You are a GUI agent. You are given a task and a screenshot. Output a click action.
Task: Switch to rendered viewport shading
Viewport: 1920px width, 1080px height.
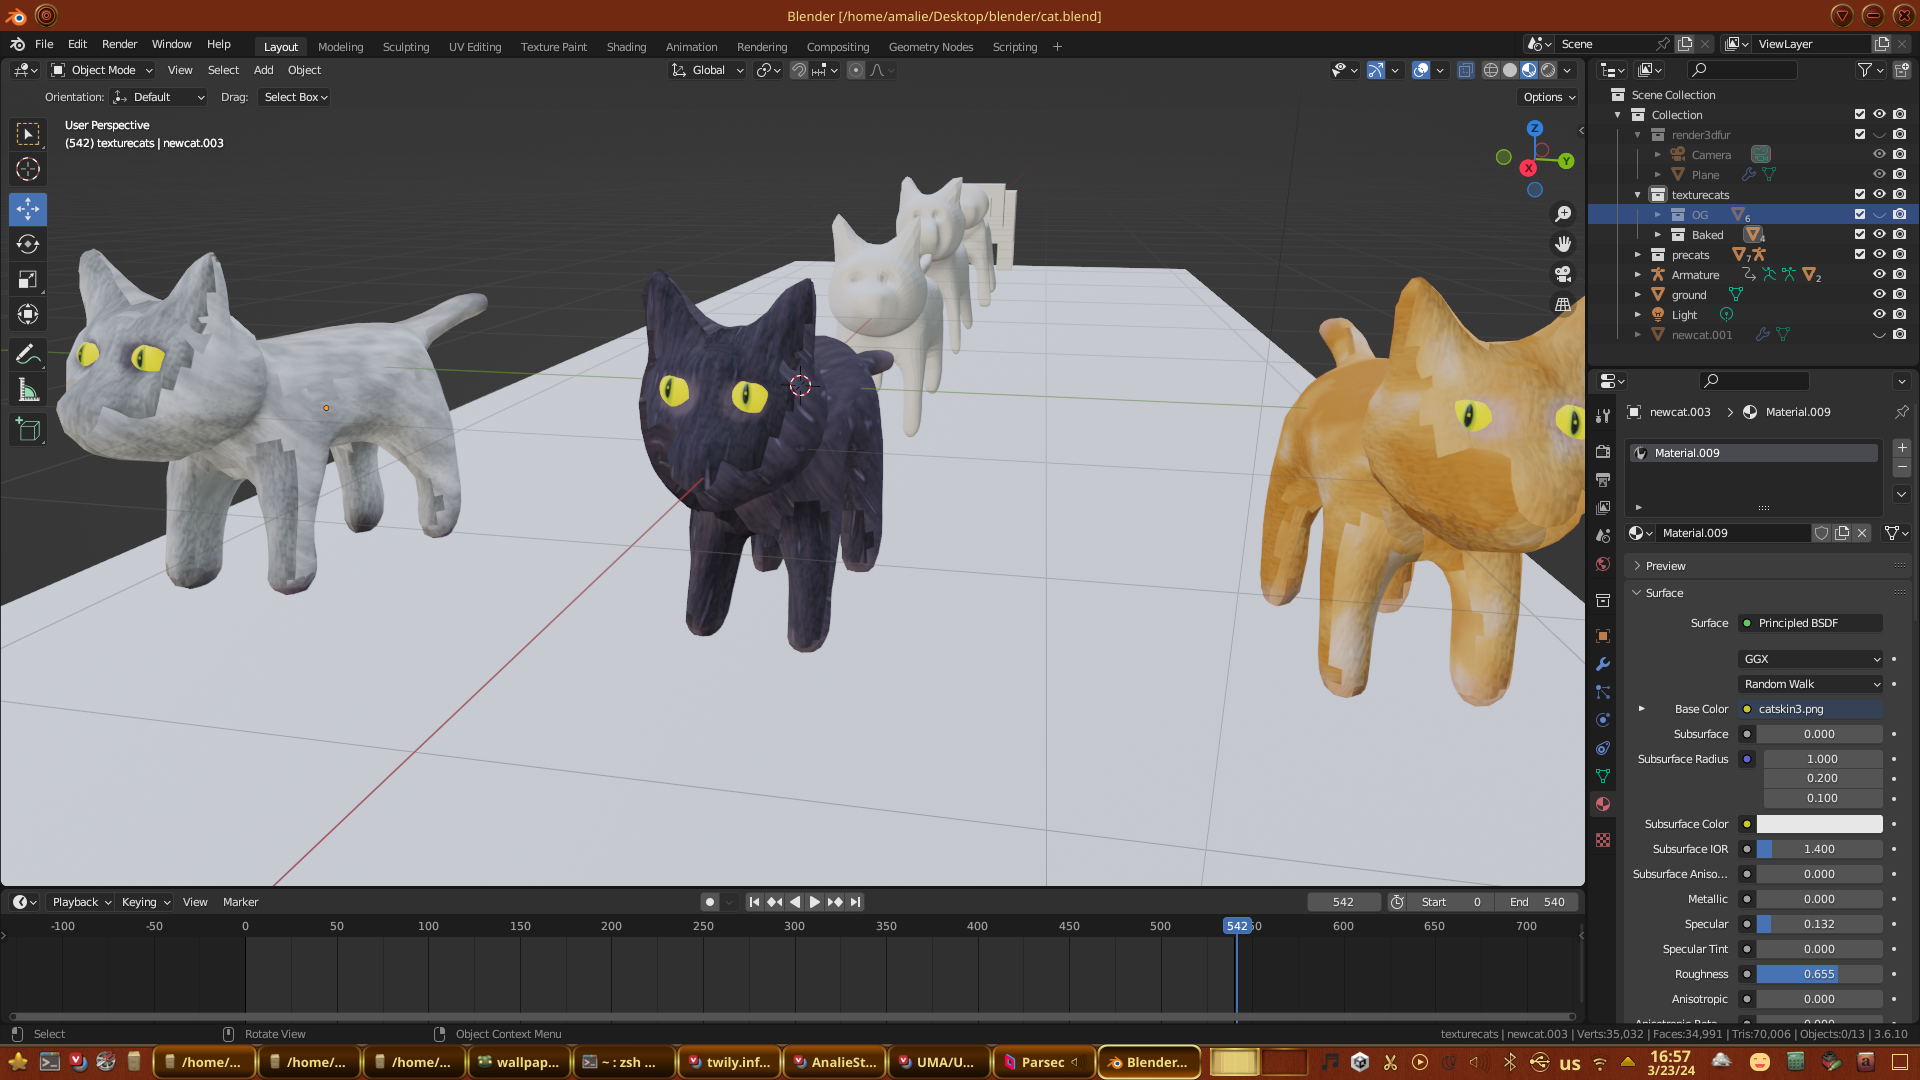(x=1548, y=70)
